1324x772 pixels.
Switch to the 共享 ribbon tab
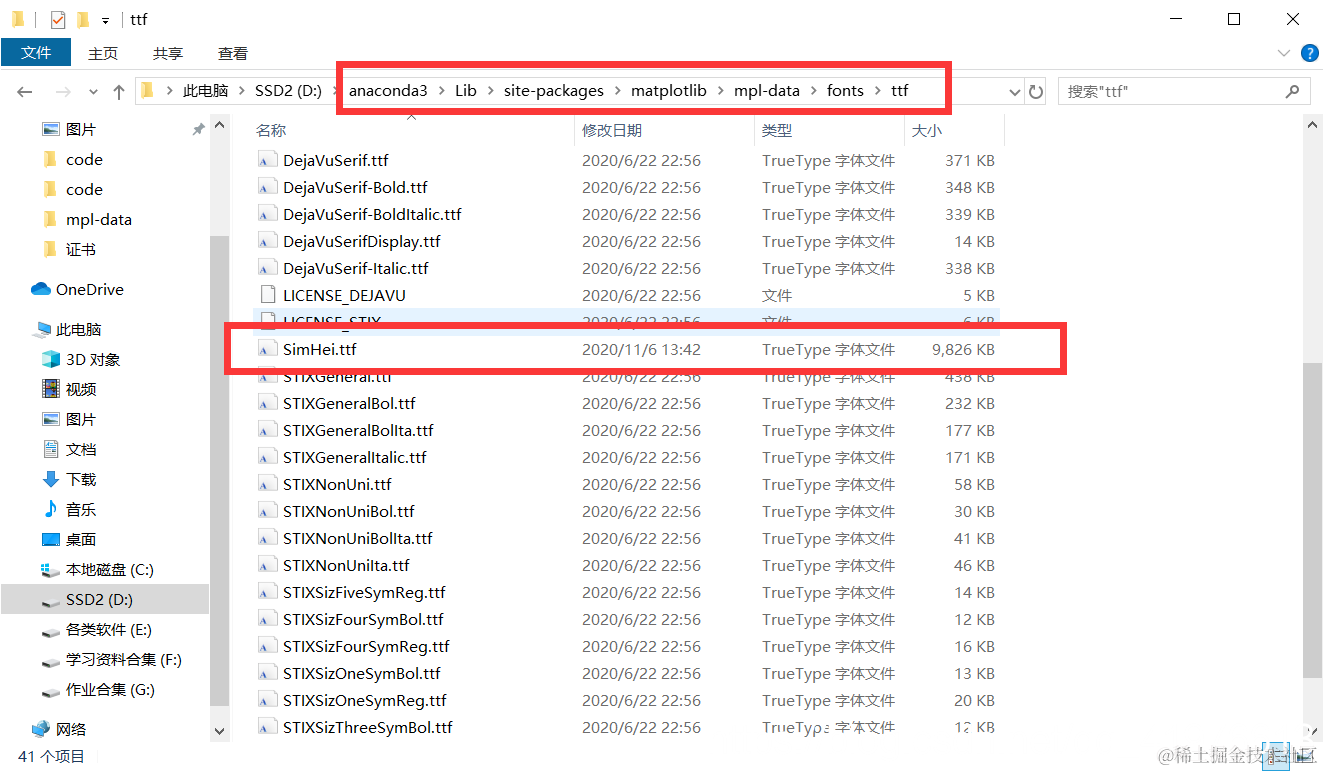[x=168, y=53]
